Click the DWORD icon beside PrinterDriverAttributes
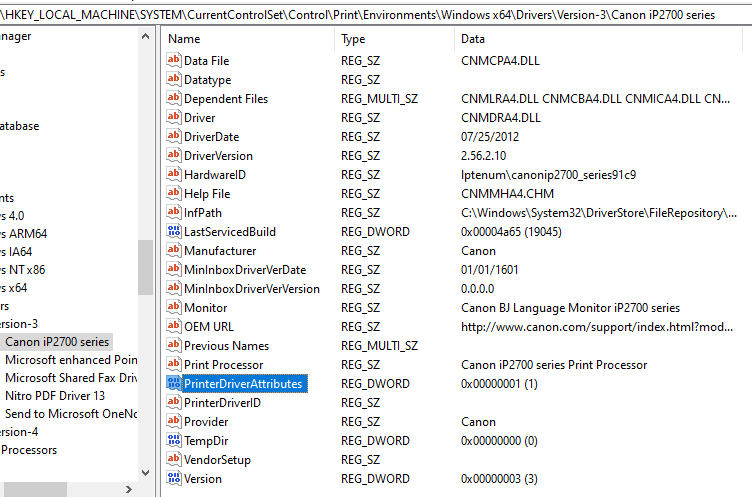Screen dimensions: 752x497 [x=174, y=383]
